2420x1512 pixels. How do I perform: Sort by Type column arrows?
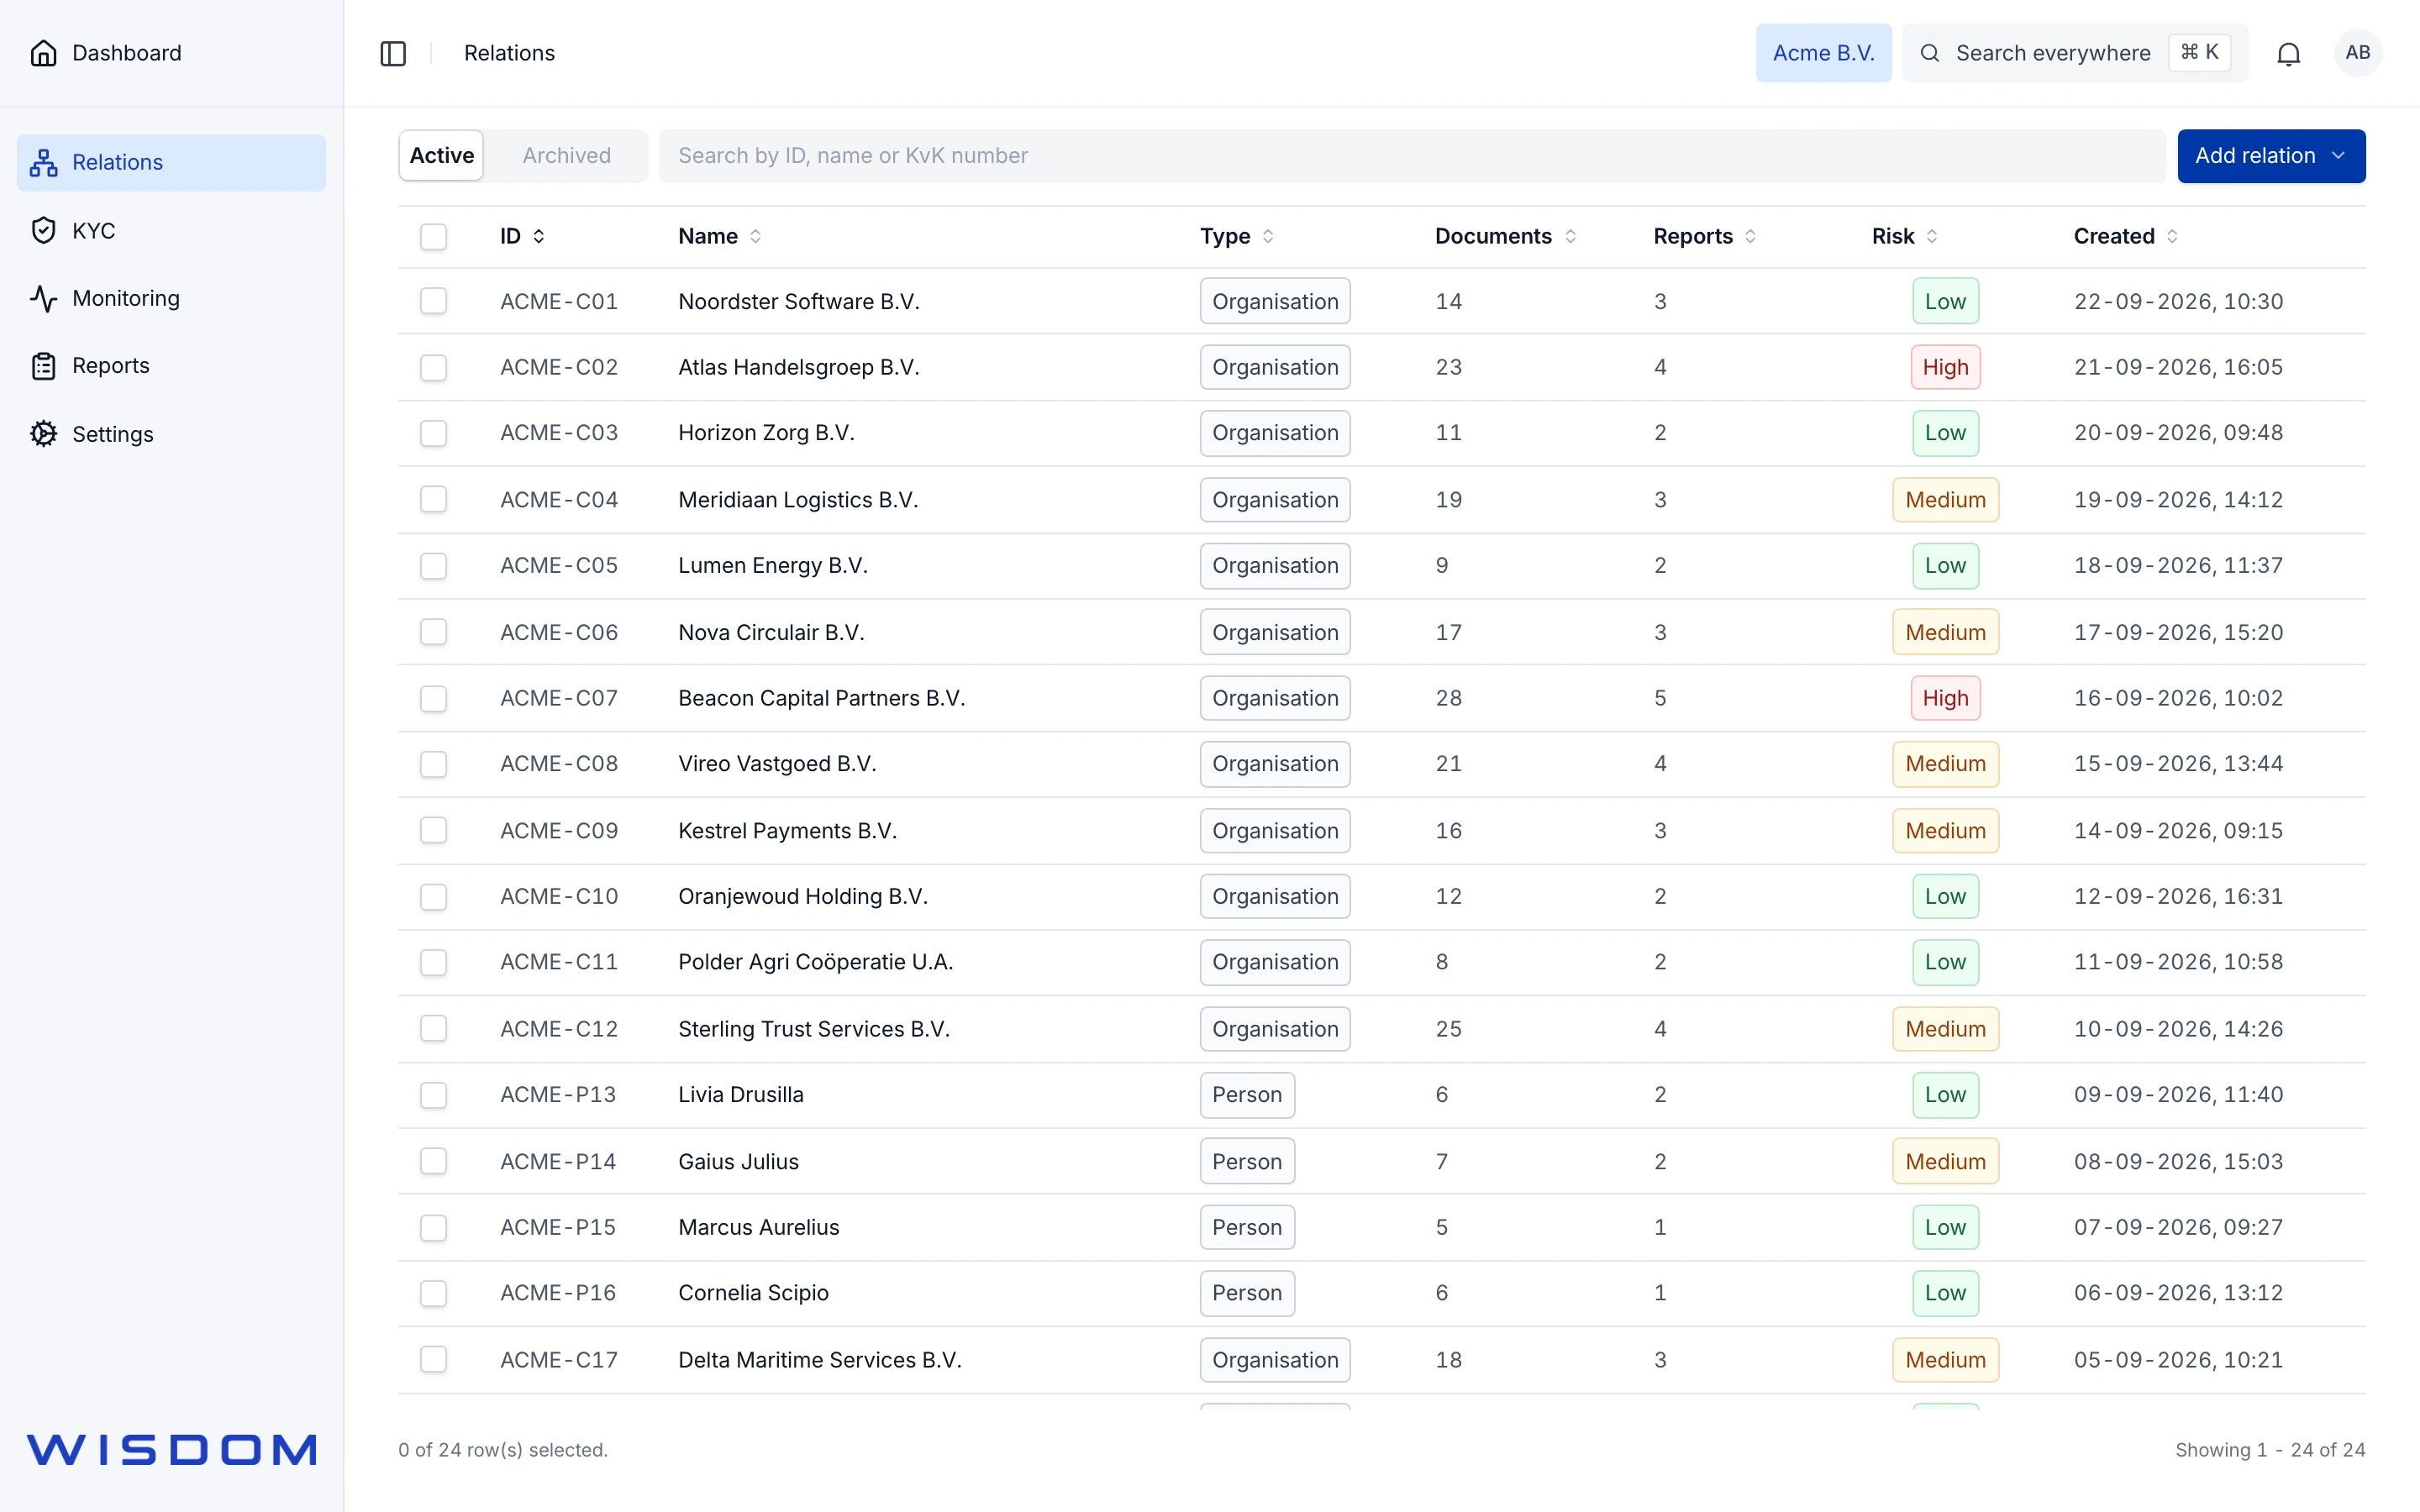pyautogui.click(x=1268, y=236)
